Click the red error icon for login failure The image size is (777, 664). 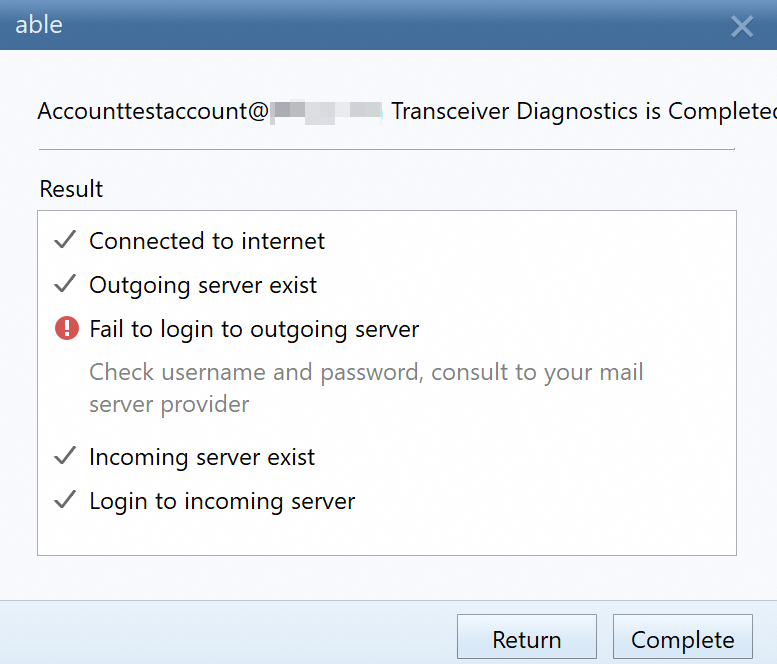tap(67, 328)
